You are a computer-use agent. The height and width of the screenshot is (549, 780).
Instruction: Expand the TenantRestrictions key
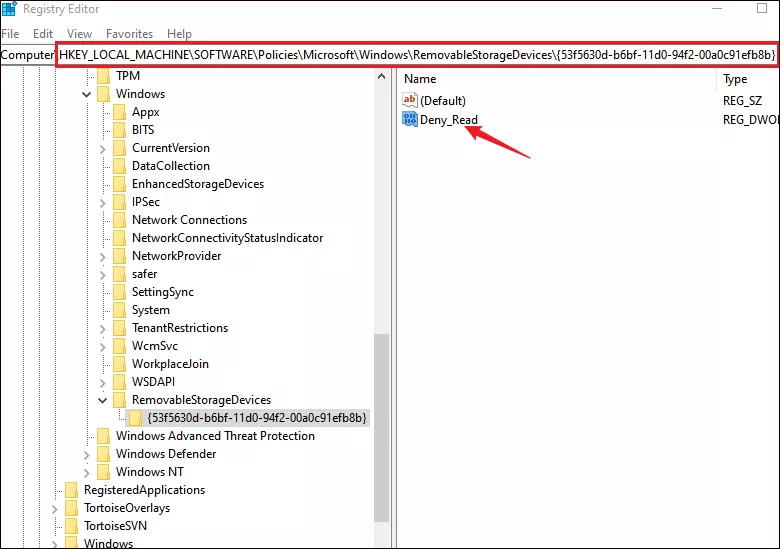click(102, 328)
